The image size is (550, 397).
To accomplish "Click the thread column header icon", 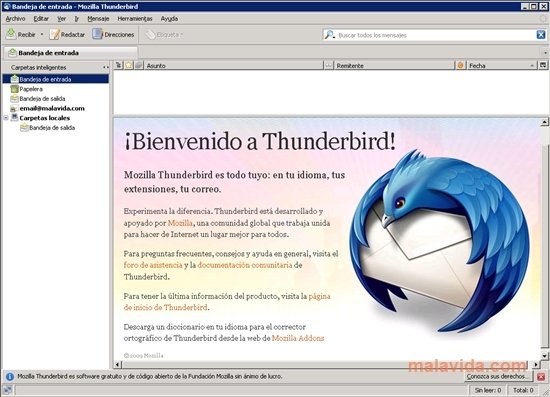I will pos(119,65).
